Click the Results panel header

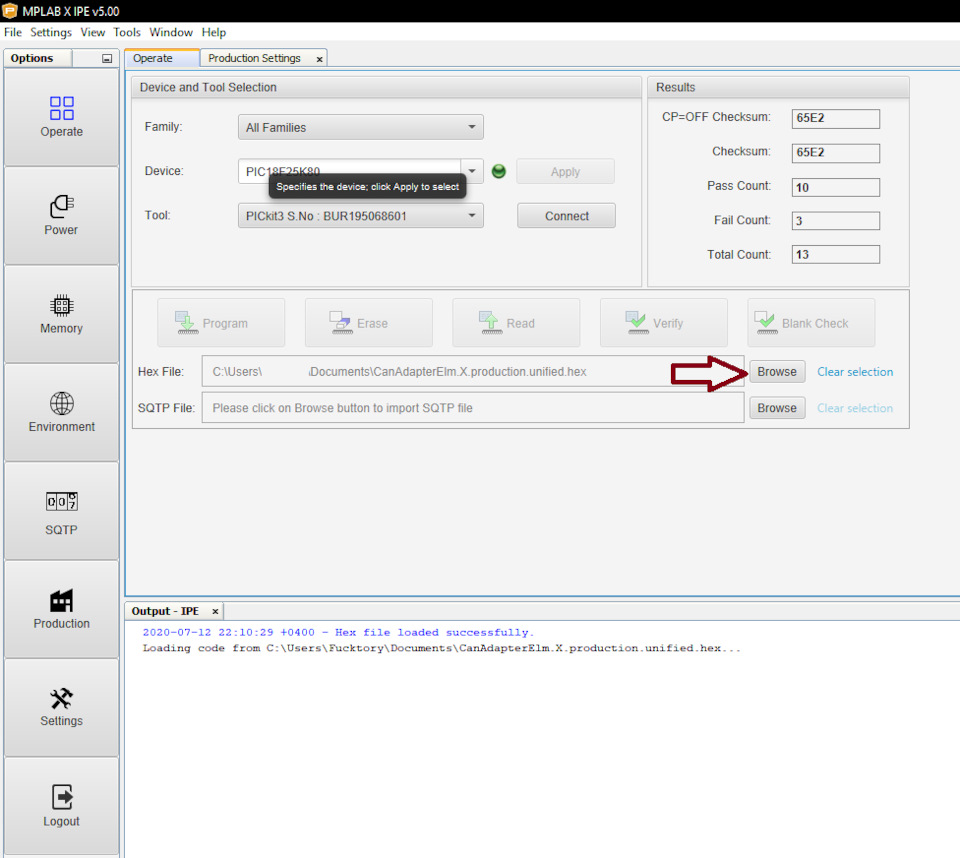pos(778,87)
